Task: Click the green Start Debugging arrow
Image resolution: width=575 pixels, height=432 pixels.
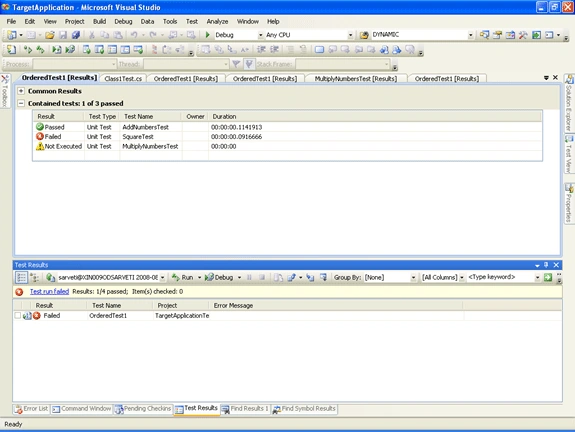Action: pyautogui.click(x=208, y=35)
